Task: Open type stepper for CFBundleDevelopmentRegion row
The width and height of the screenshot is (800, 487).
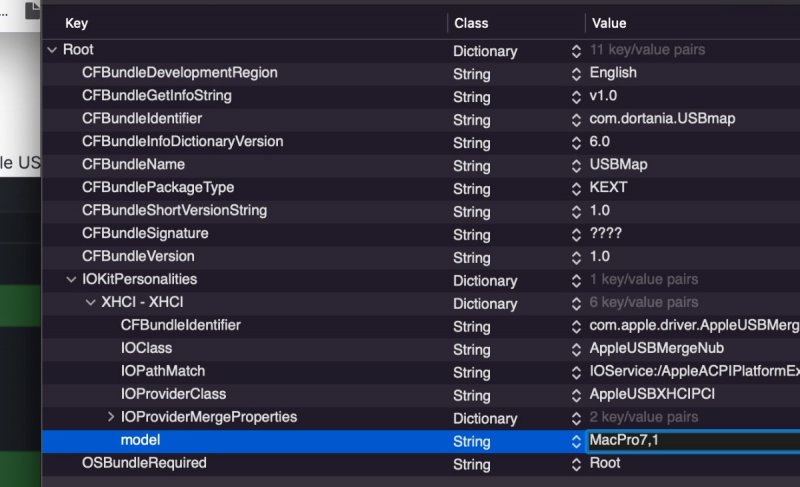Action: [576, 73]
